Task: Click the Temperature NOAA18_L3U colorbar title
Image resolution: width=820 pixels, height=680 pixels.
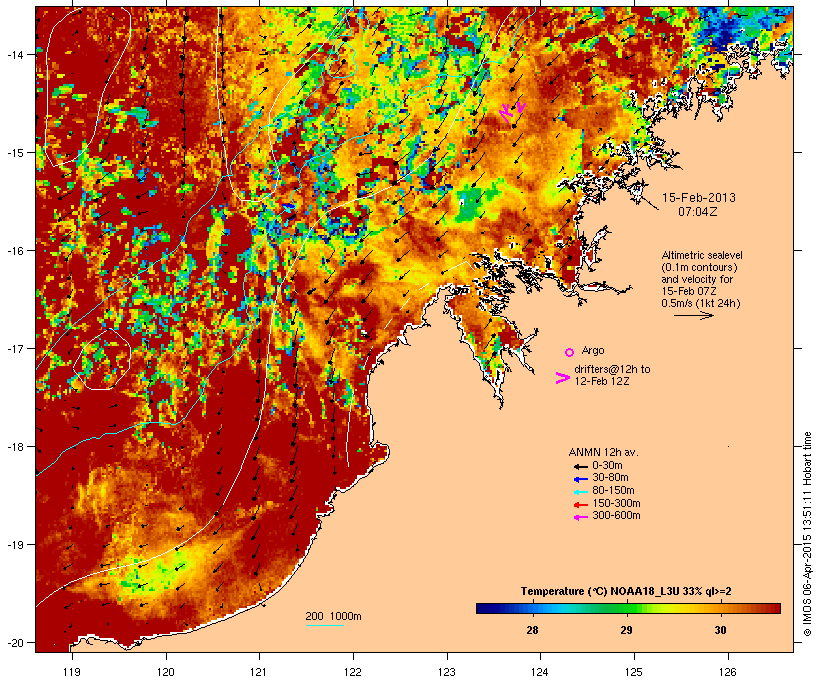Action: [x=626, y=592]
